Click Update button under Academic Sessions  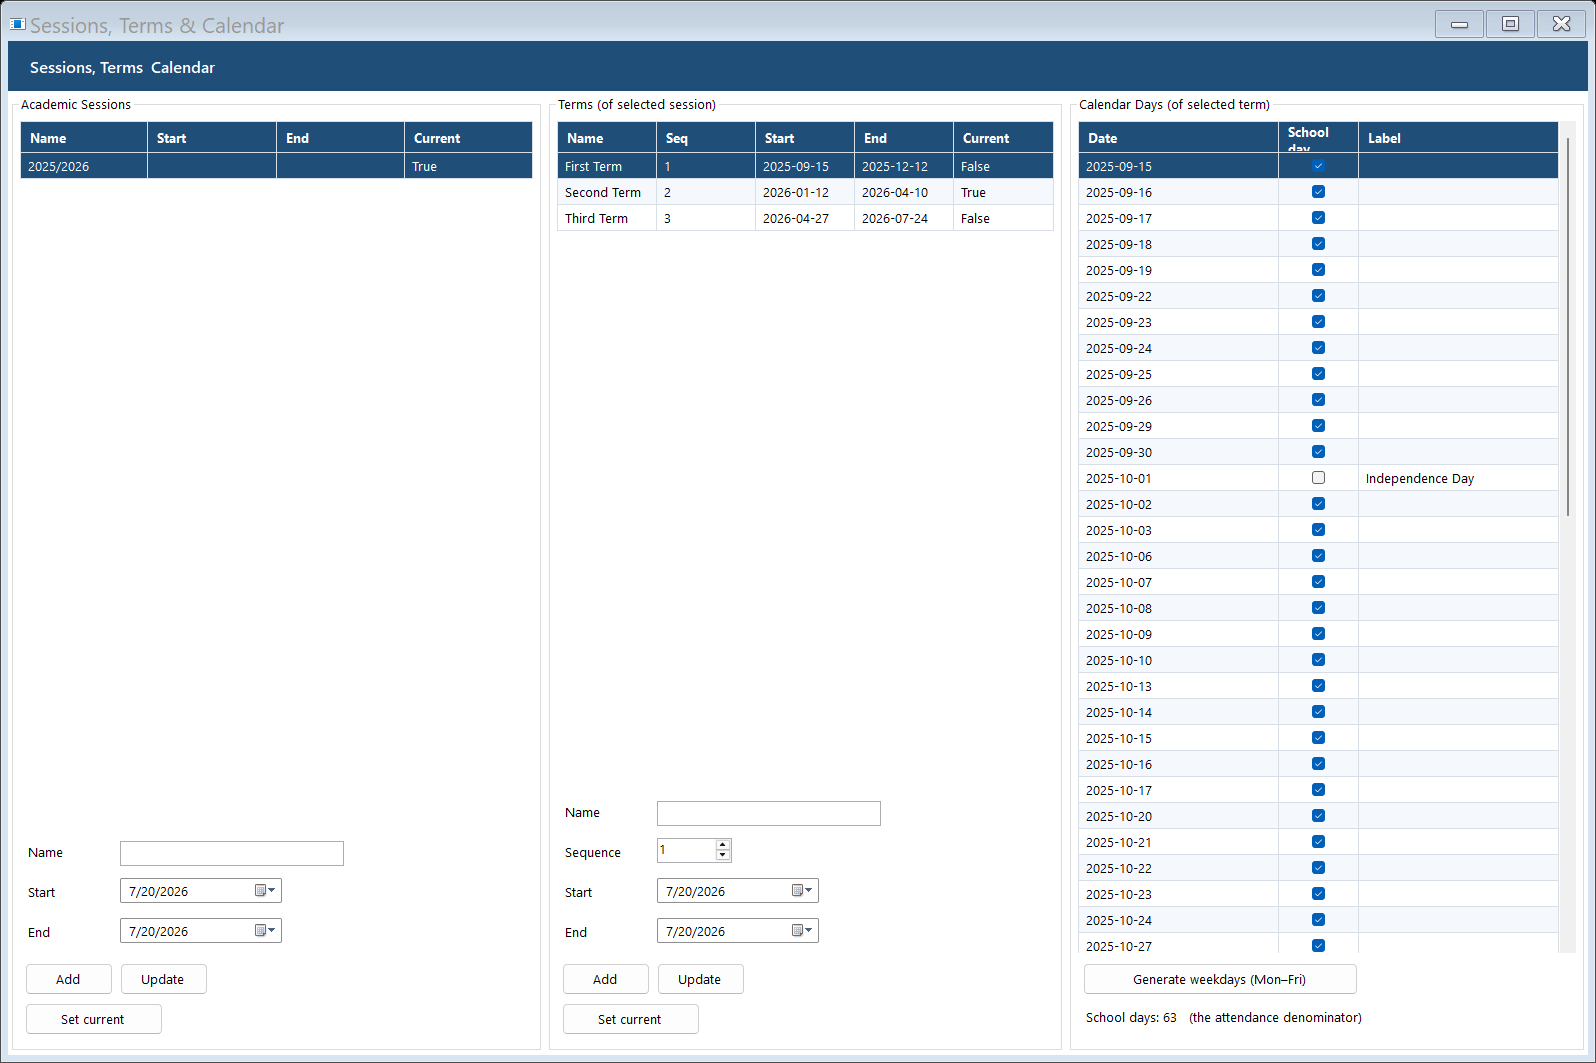163,979
